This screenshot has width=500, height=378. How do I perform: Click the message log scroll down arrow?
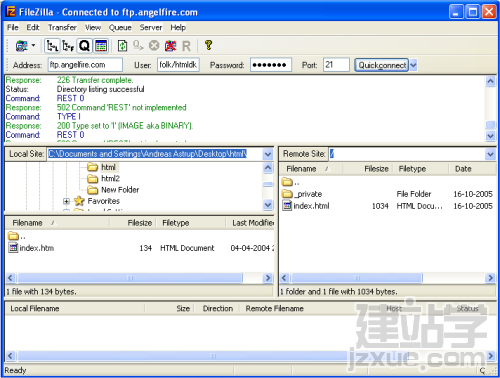pyautogui.click(x=490, y=136)
